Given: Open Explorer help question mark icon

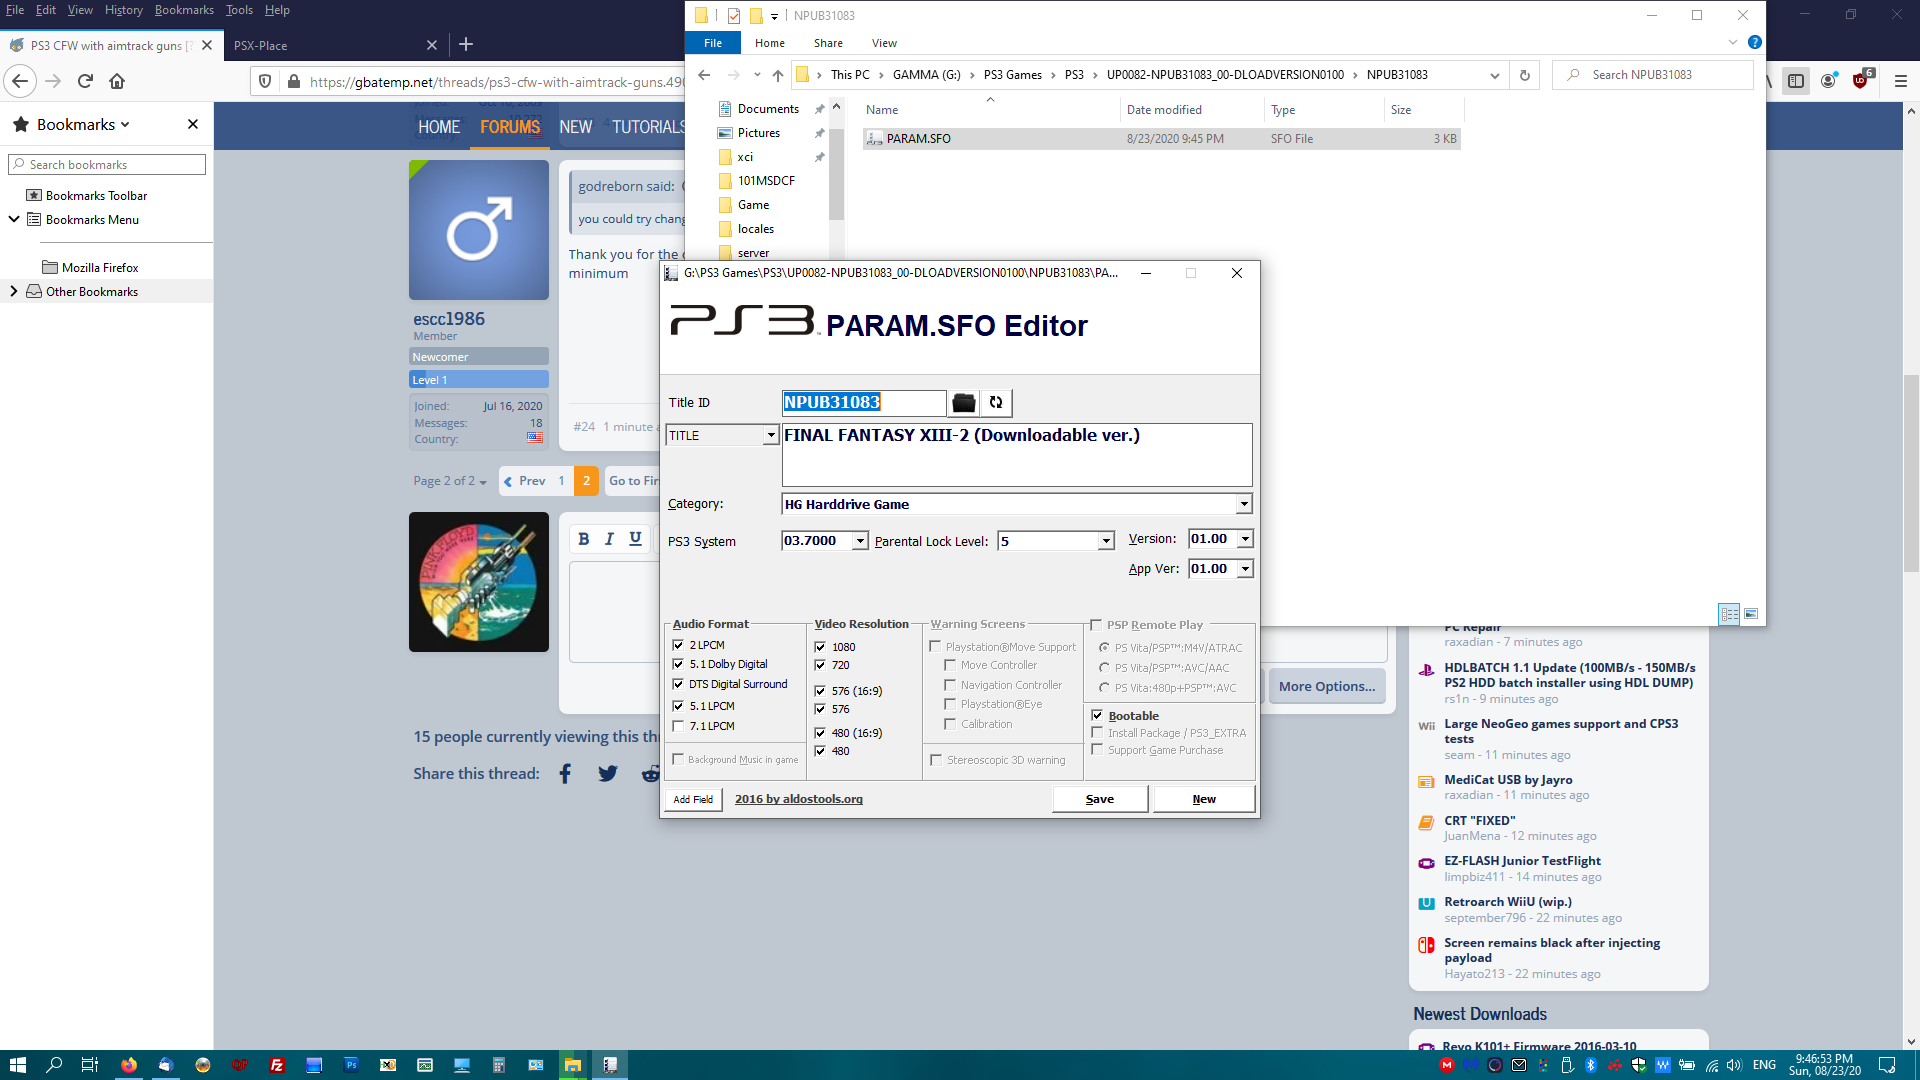Looking at the screenshot, I should tap(1754, 43).
